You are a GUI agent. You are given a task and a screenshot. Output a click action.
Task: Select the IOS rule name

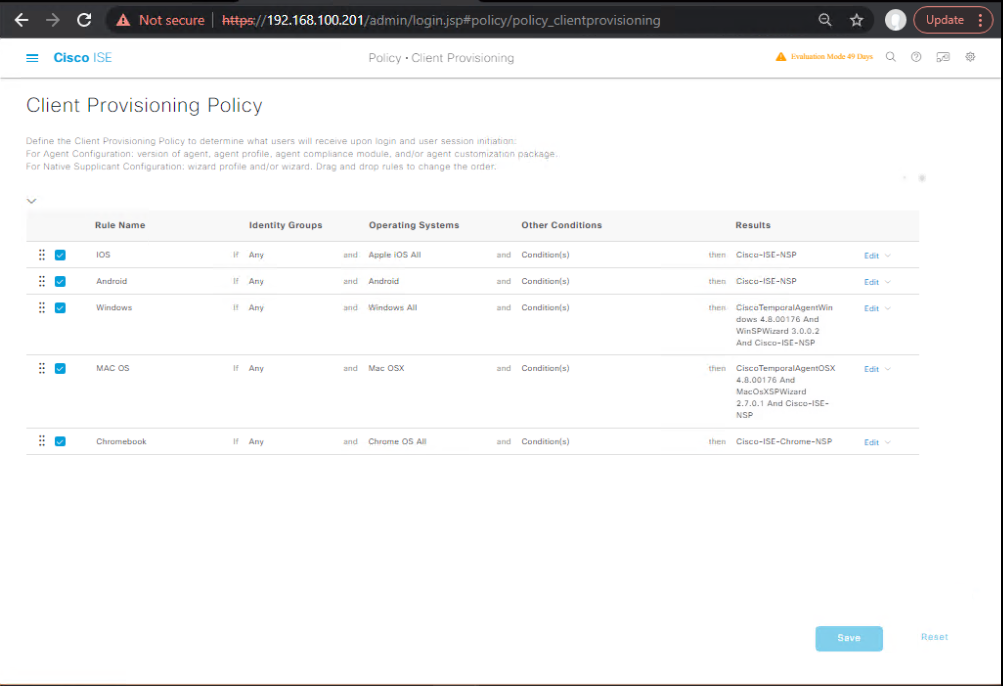(103, 255)
